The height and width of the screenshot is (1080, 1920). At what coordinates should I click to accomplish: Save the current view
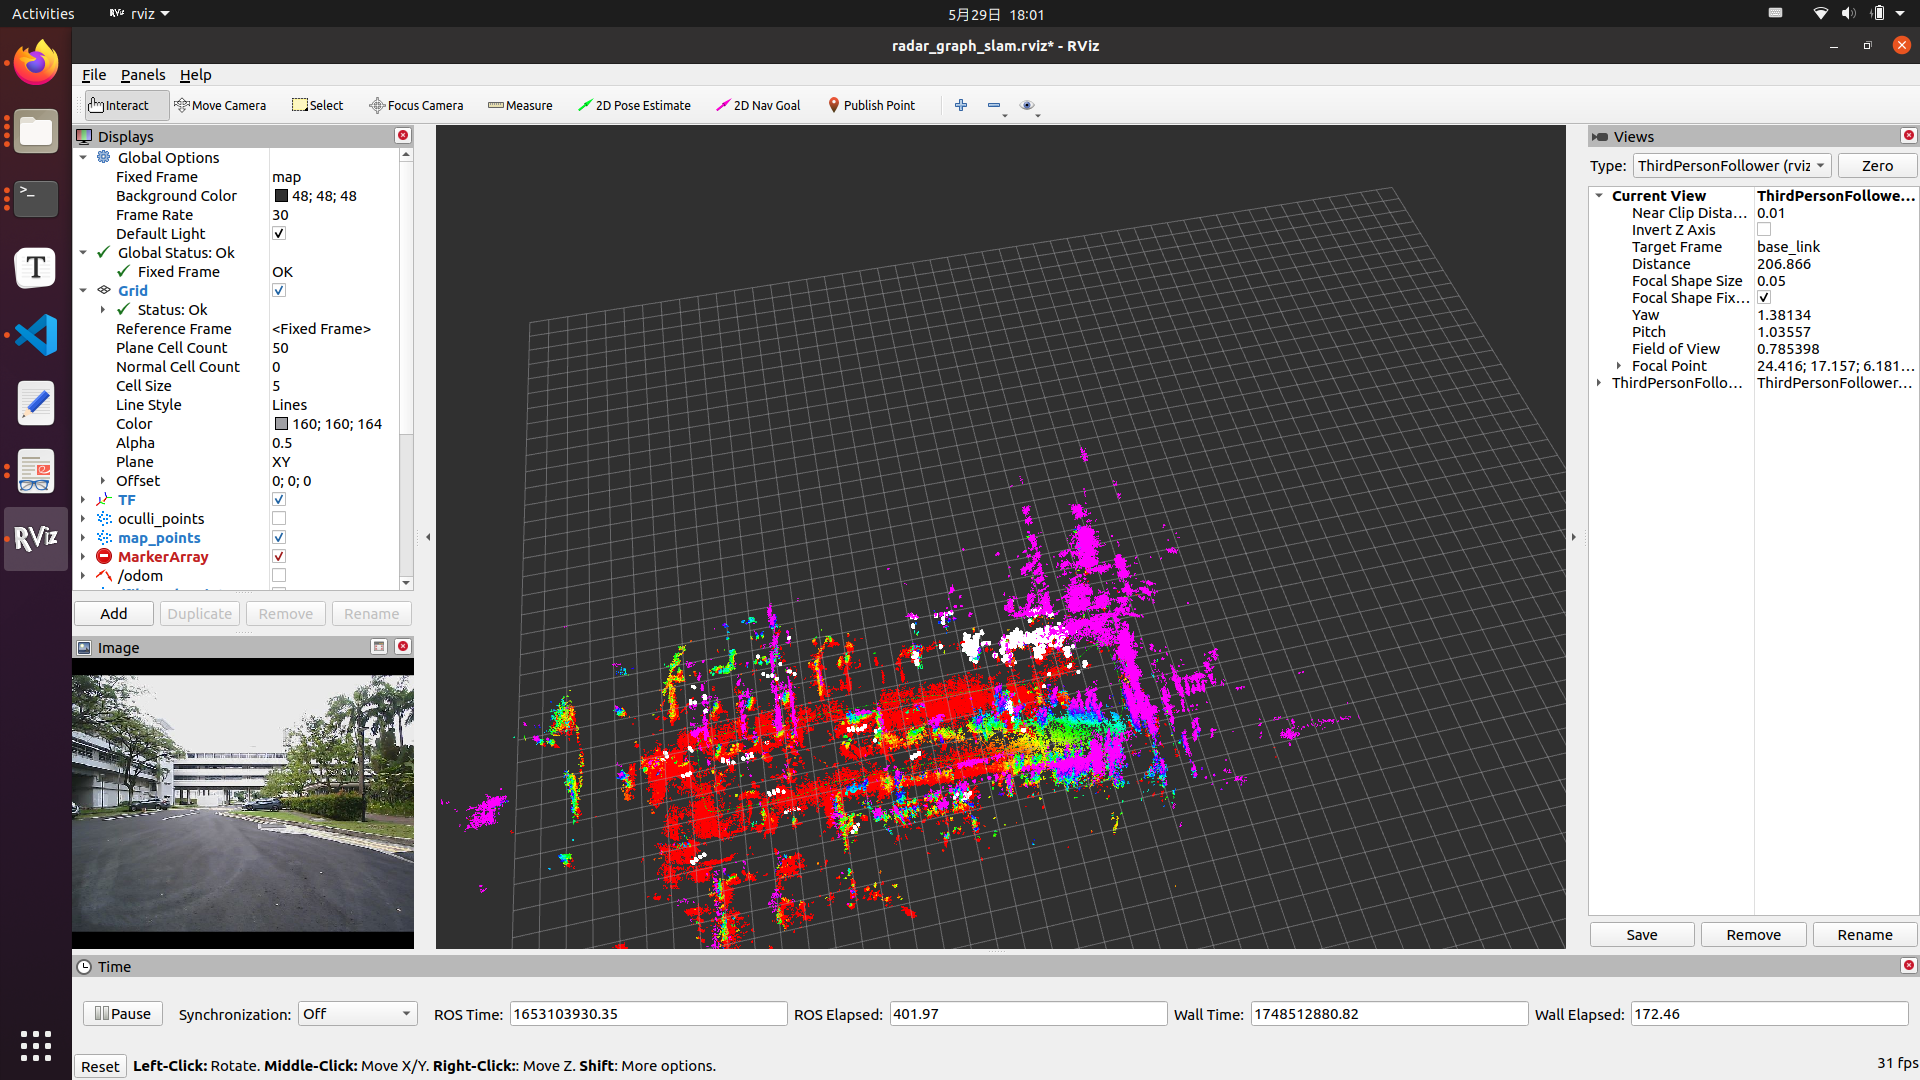tap(1642, 935)
